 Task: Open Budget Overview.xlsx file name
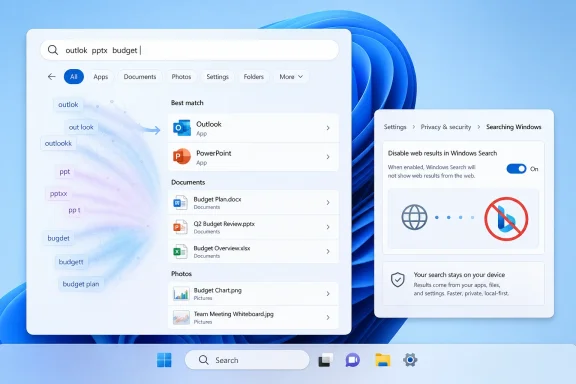coord(222,248)
